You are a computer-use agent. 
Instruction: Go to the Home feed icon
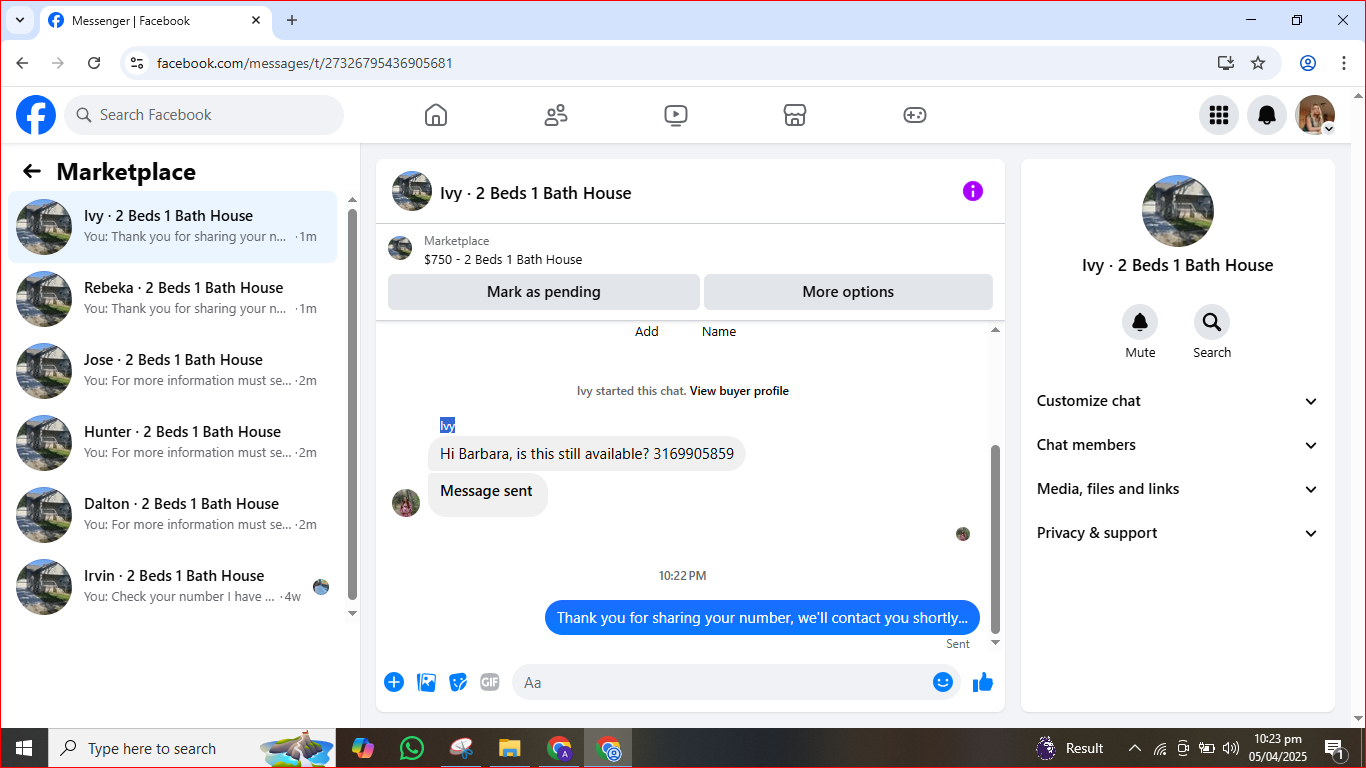pos(436,115)
